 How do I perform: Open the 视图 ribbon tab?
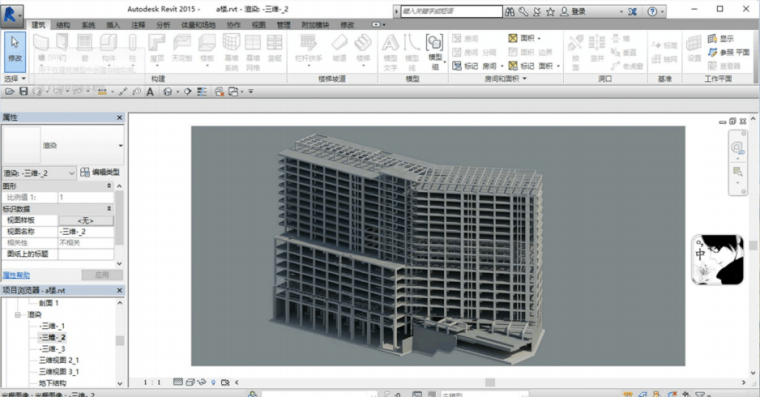(x=258, y=25)
